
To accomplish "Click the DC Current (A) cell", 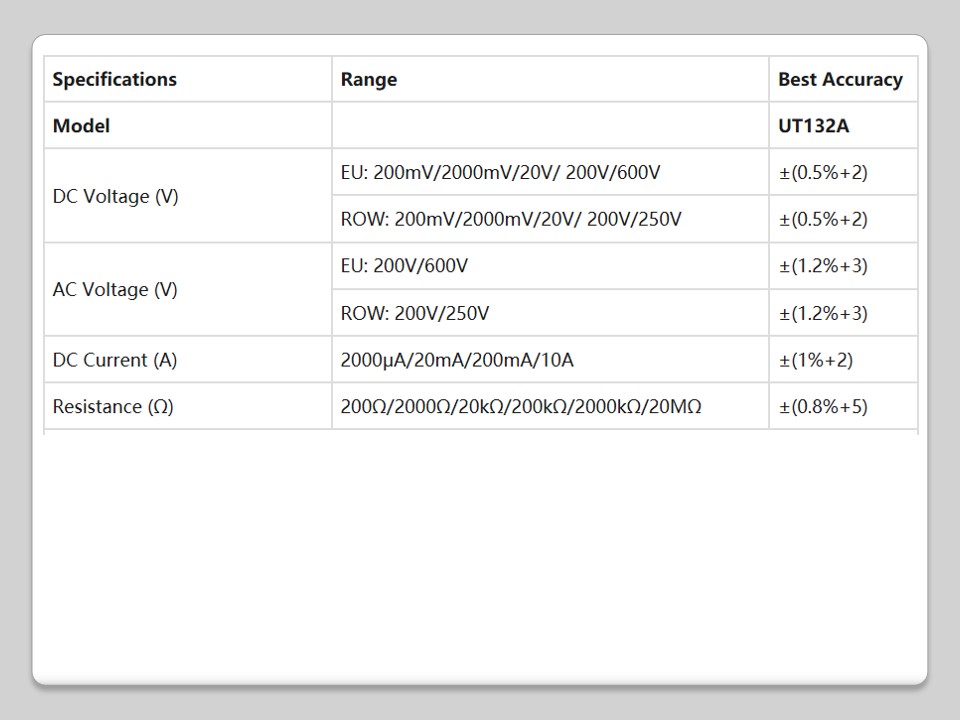I will tap(115, 360).
